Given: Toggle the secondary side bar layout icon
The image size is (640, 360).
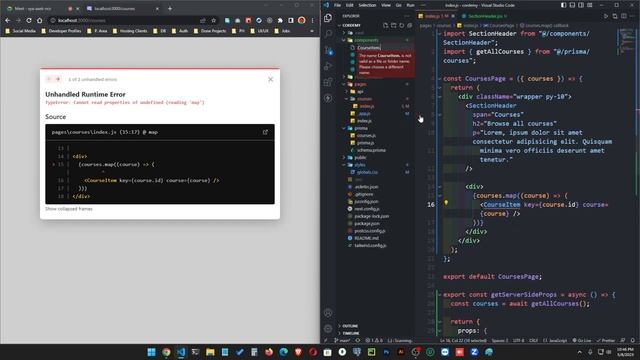Looking at the screenshot, I should 581,5.
